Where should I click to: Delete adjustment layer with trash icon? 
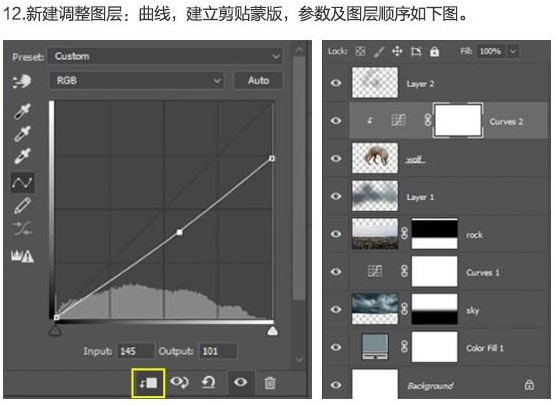pos(270,383)
